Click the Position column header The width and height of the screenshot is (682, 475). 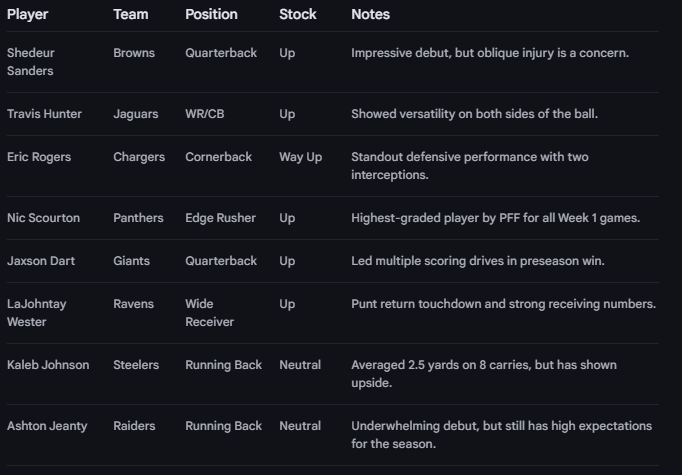(211, 15)
